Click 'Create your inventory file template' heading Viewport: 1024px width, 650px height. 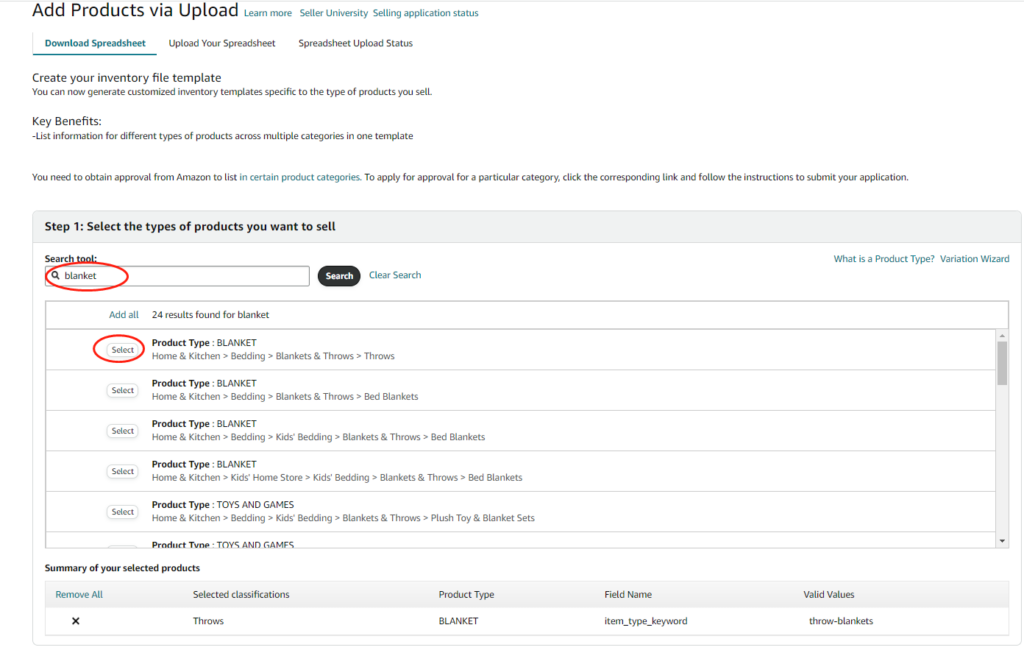coord(127,78)
